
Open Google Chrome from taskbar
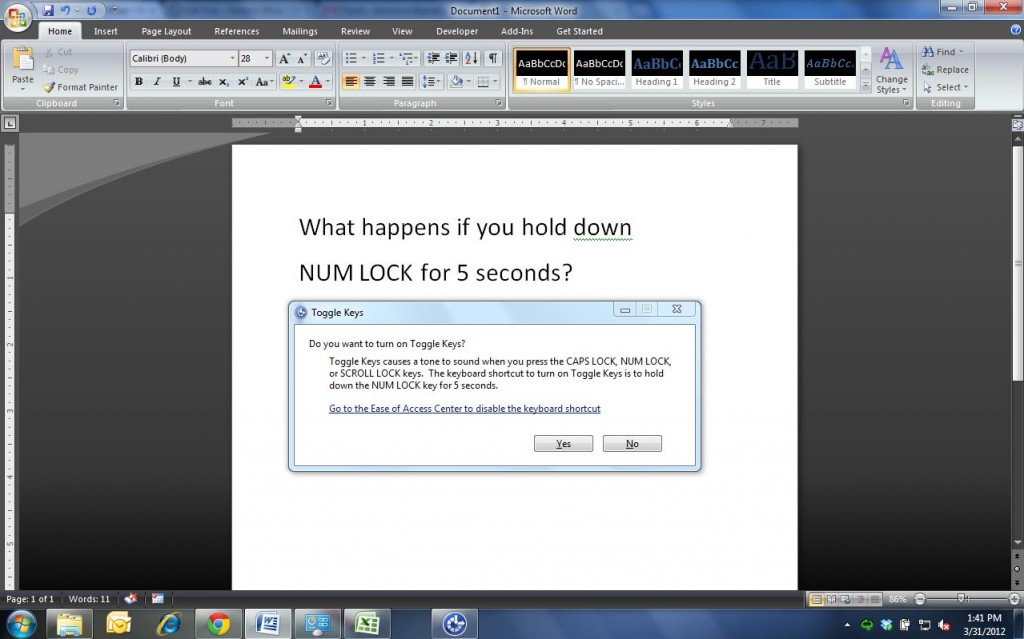point(218,625)
